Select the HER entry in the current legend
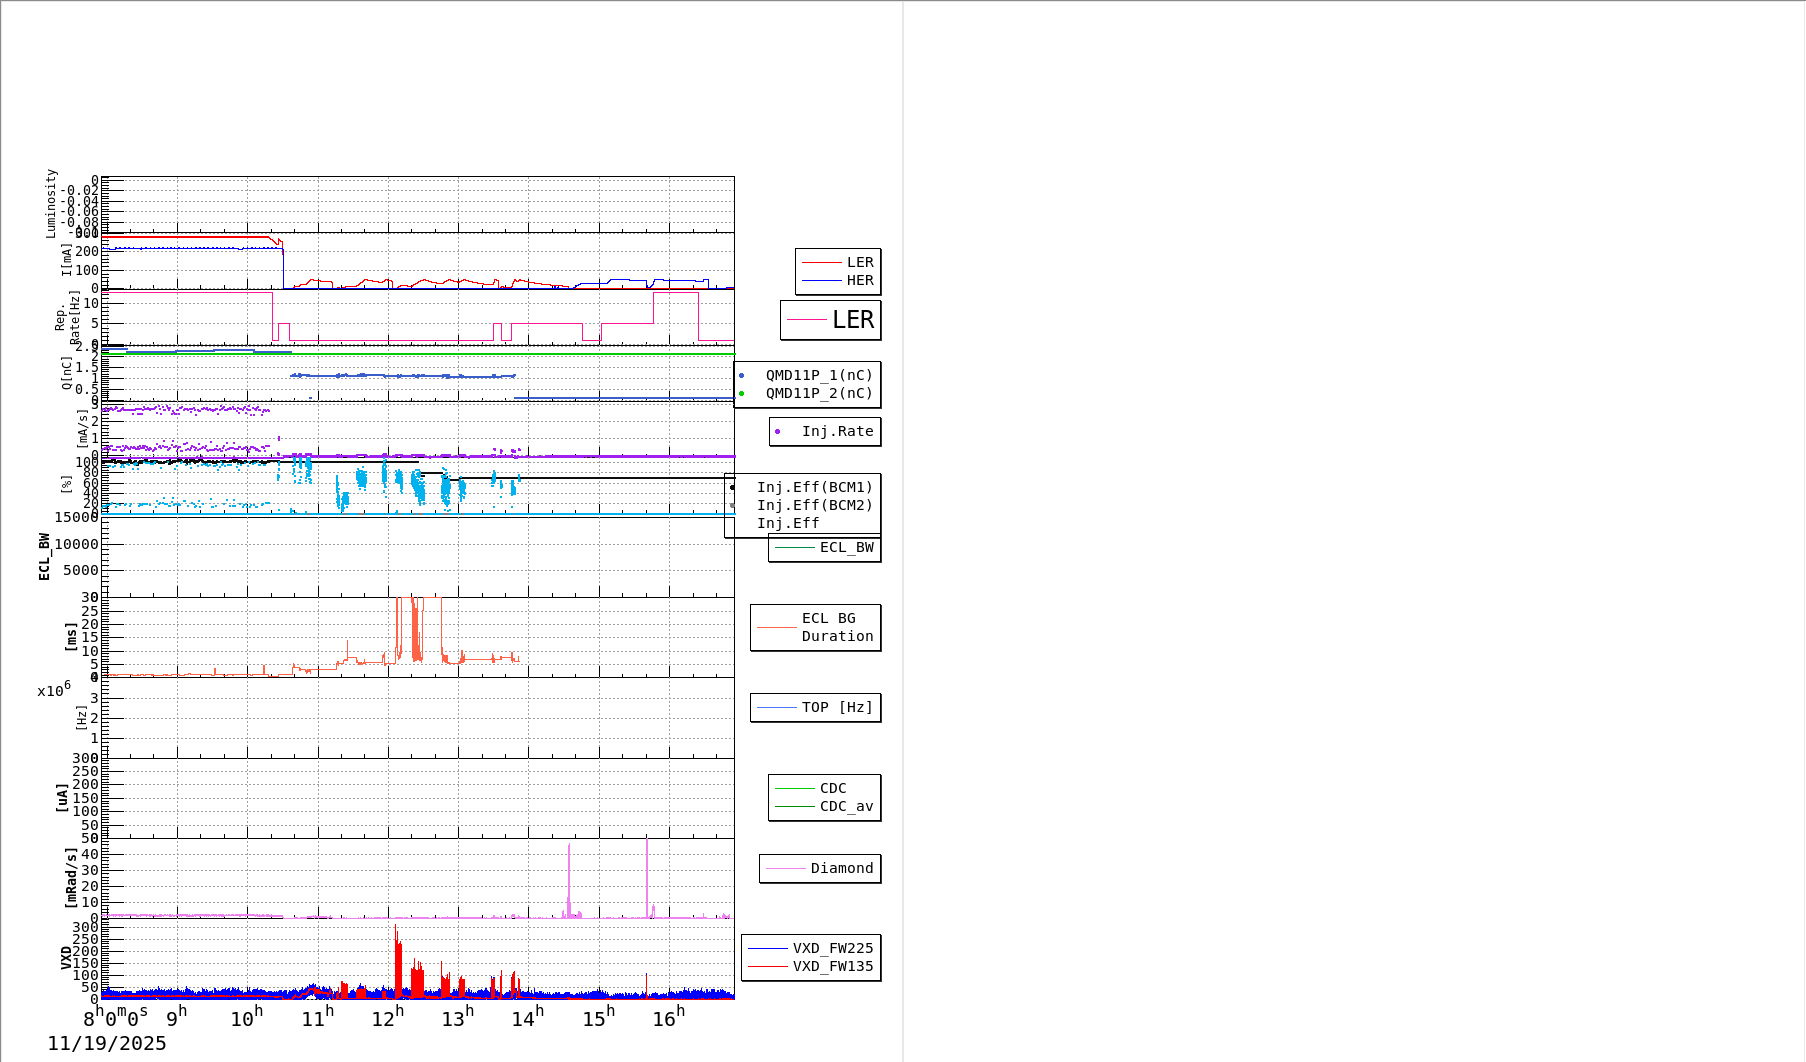The width and height of the screenshot is (1806, 1062). [859, 281]
